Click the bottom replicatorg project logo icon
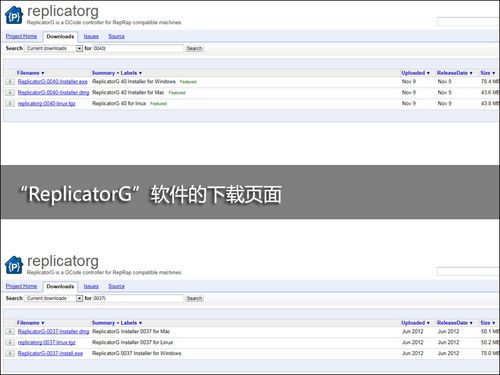Image resolution: width=500 pixels, height=375 pixels. tap(14, 265)
